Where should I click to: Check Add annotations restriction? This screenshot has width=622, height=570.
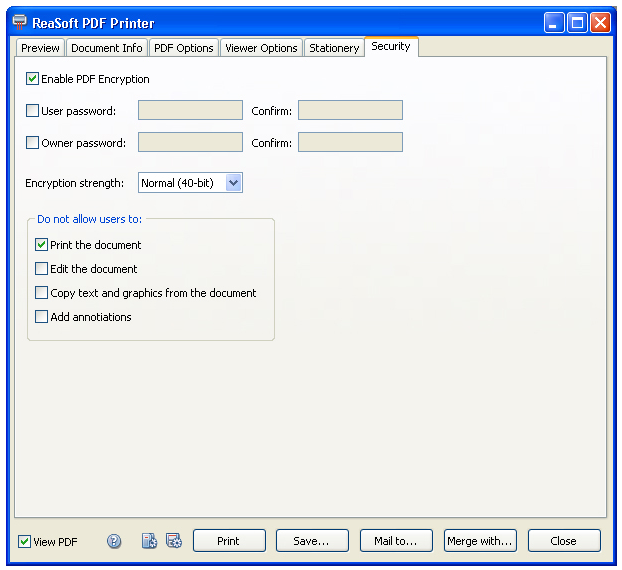[41, 317]
